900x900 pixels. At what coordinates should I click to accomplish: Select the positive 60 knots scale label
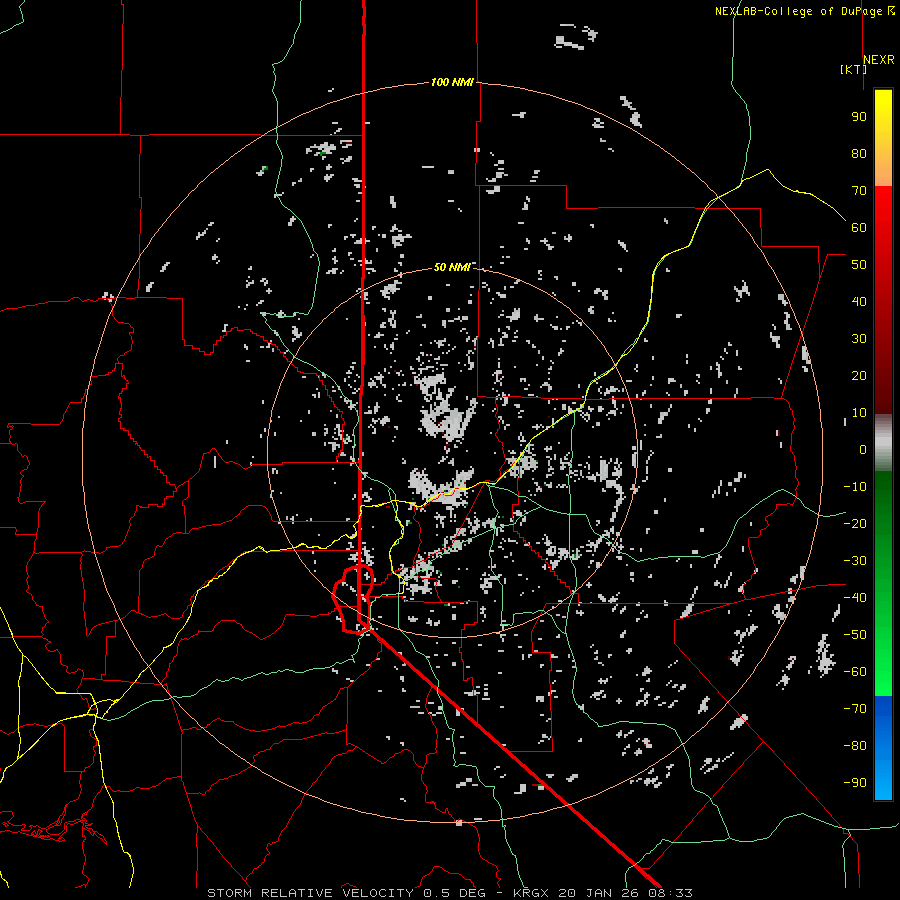pyautogui.click(x=859, y=227)
